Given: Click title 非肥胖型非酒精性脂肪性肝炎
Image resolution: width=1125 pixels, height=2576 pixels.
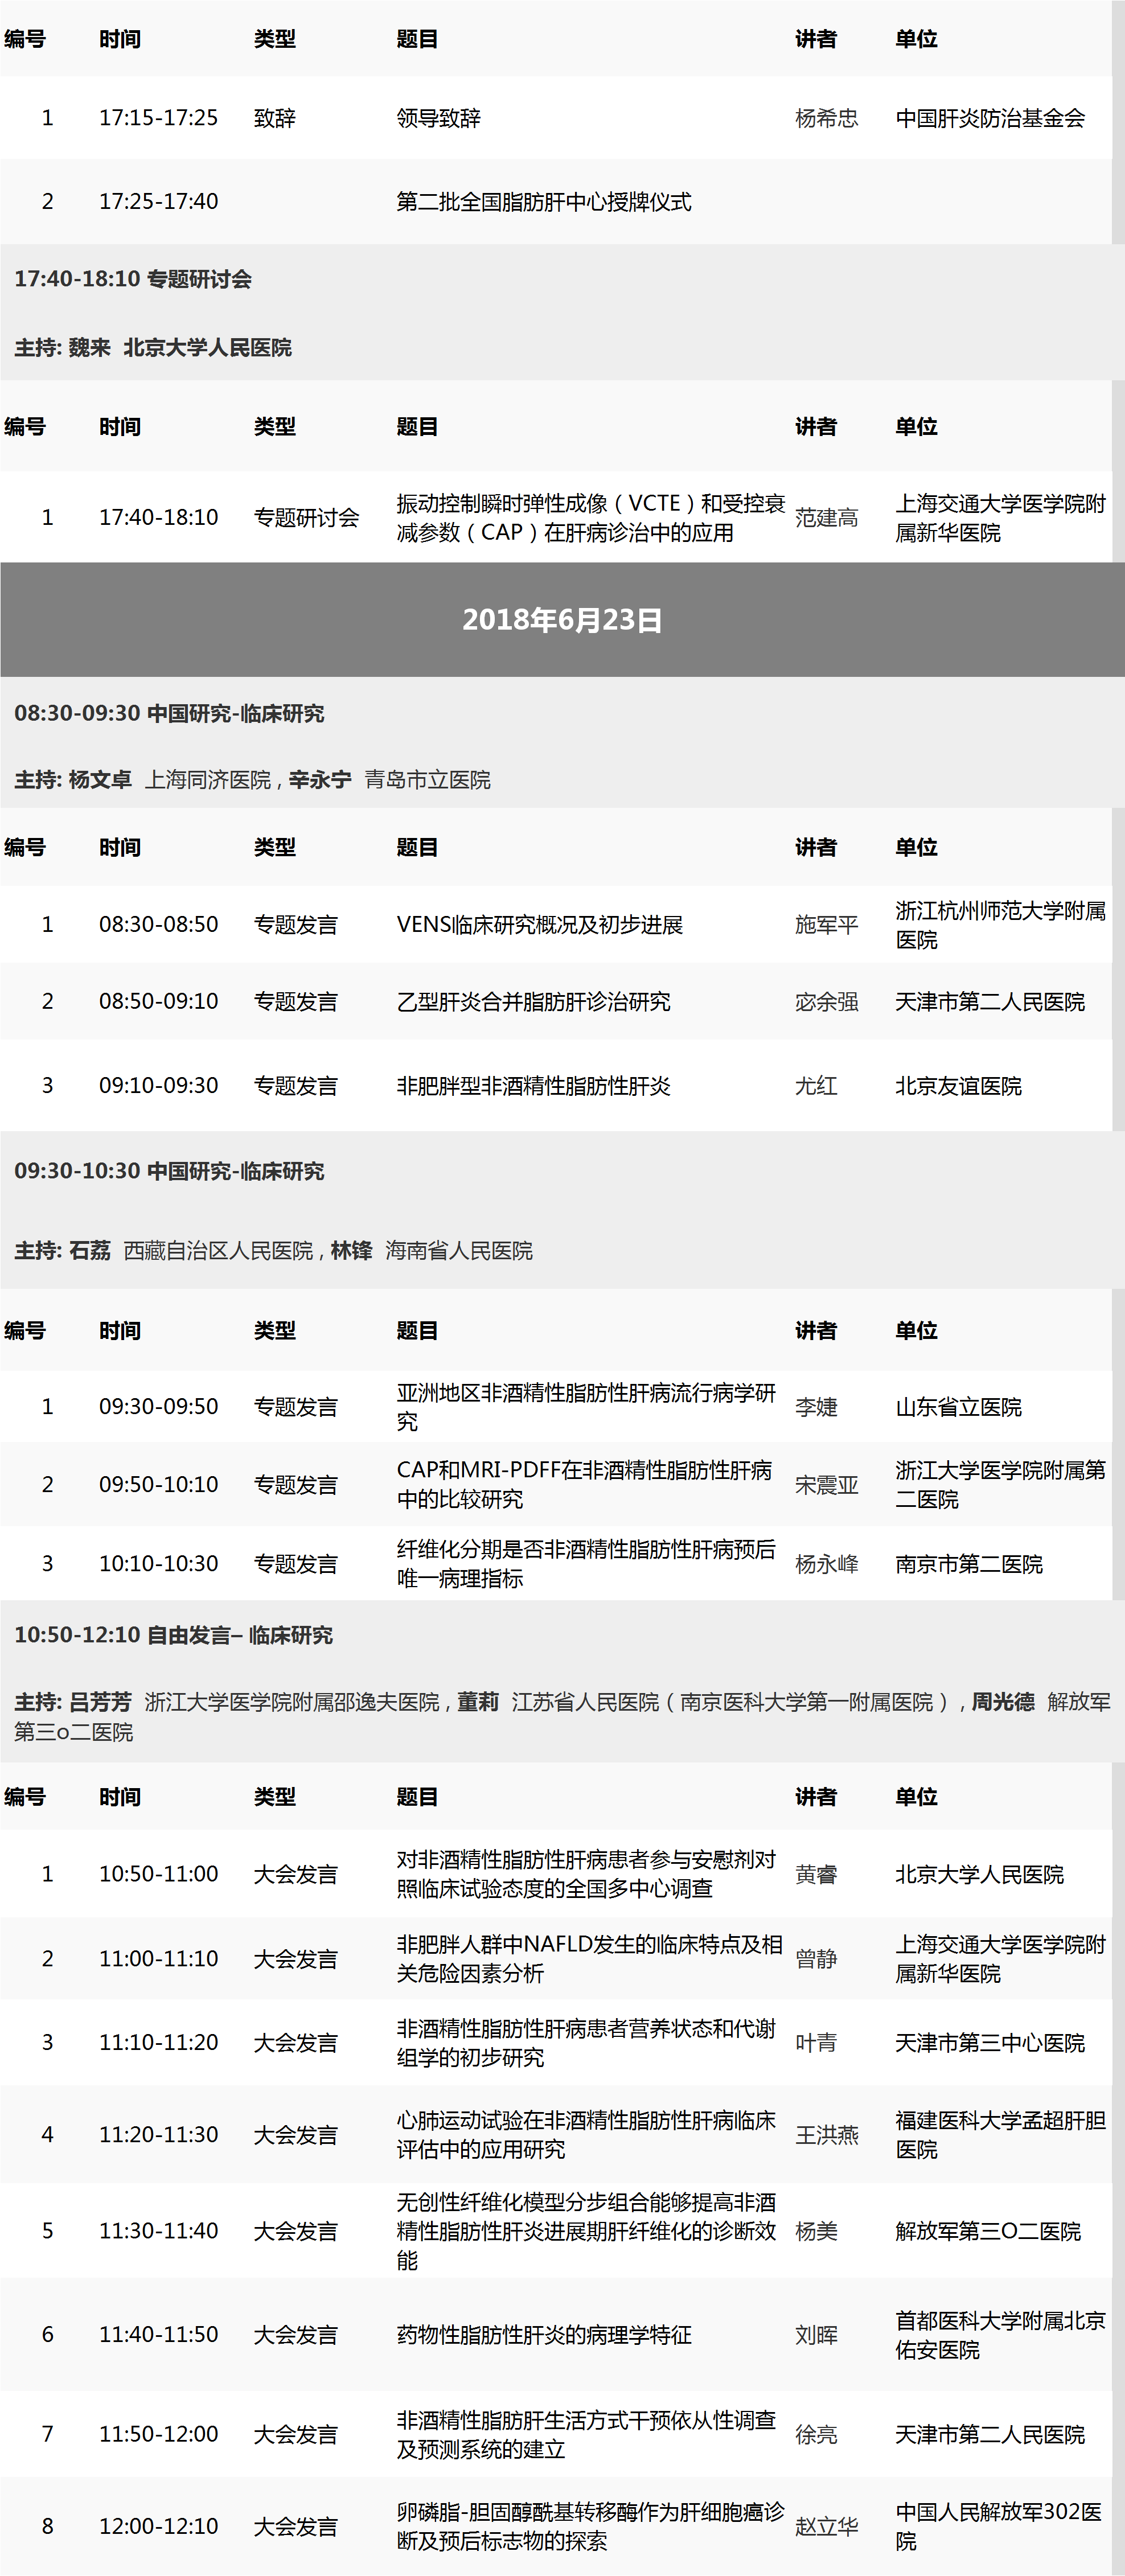Looking at the screenshot, I should [x=533, y=1086].
